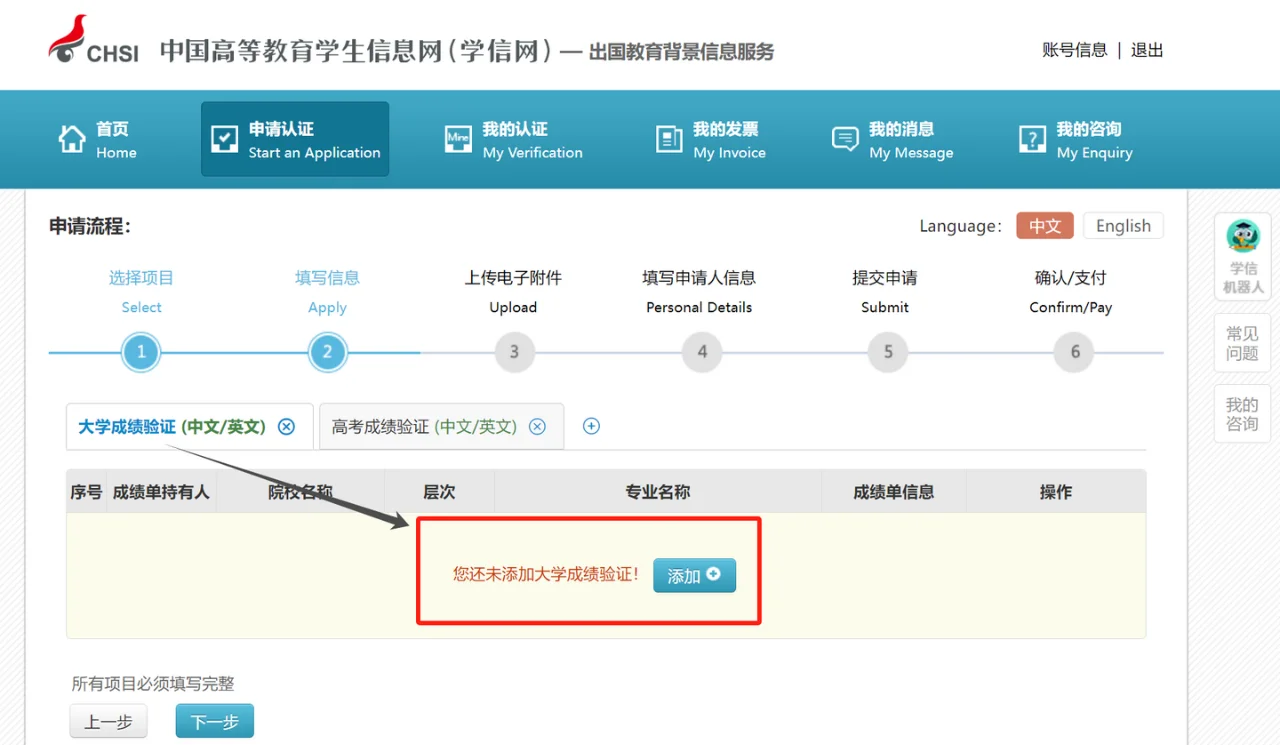The width and height of the screenshot is (1280, 745).
Task: Go to Home via house icon
Action: coord(72,139)
